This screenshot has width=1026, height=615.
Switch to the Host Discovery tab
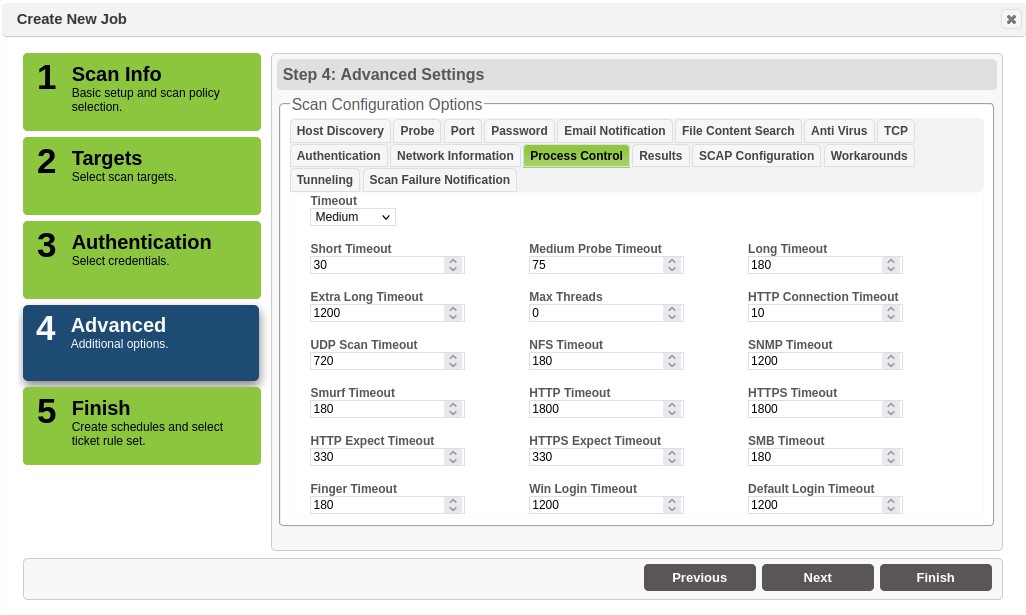pos(340,131)
